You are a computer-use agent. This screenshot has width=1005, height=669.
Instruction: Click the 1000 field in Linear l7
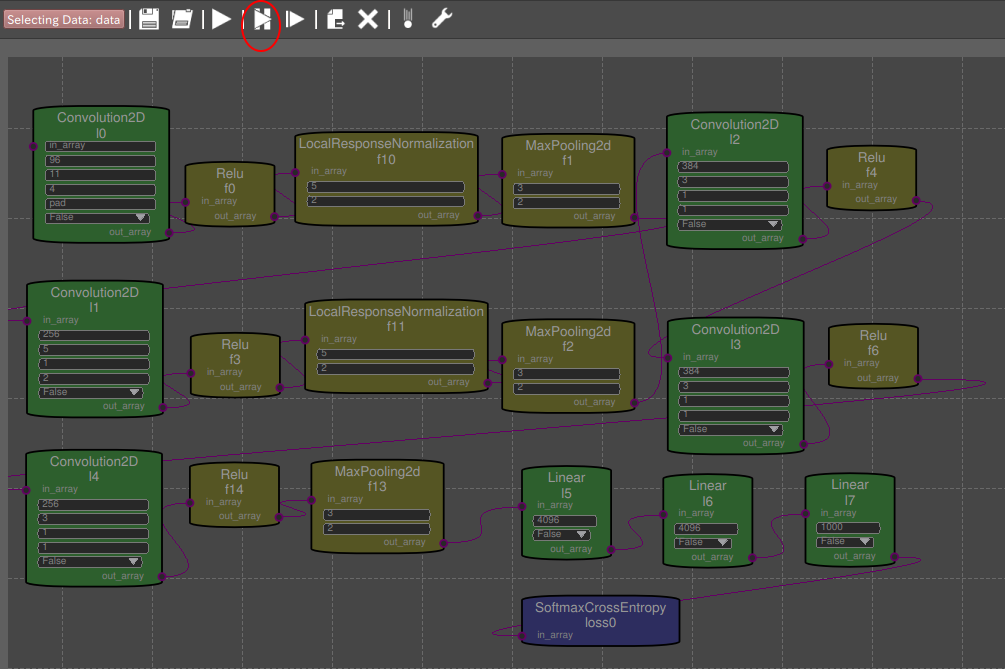[848, 527]
